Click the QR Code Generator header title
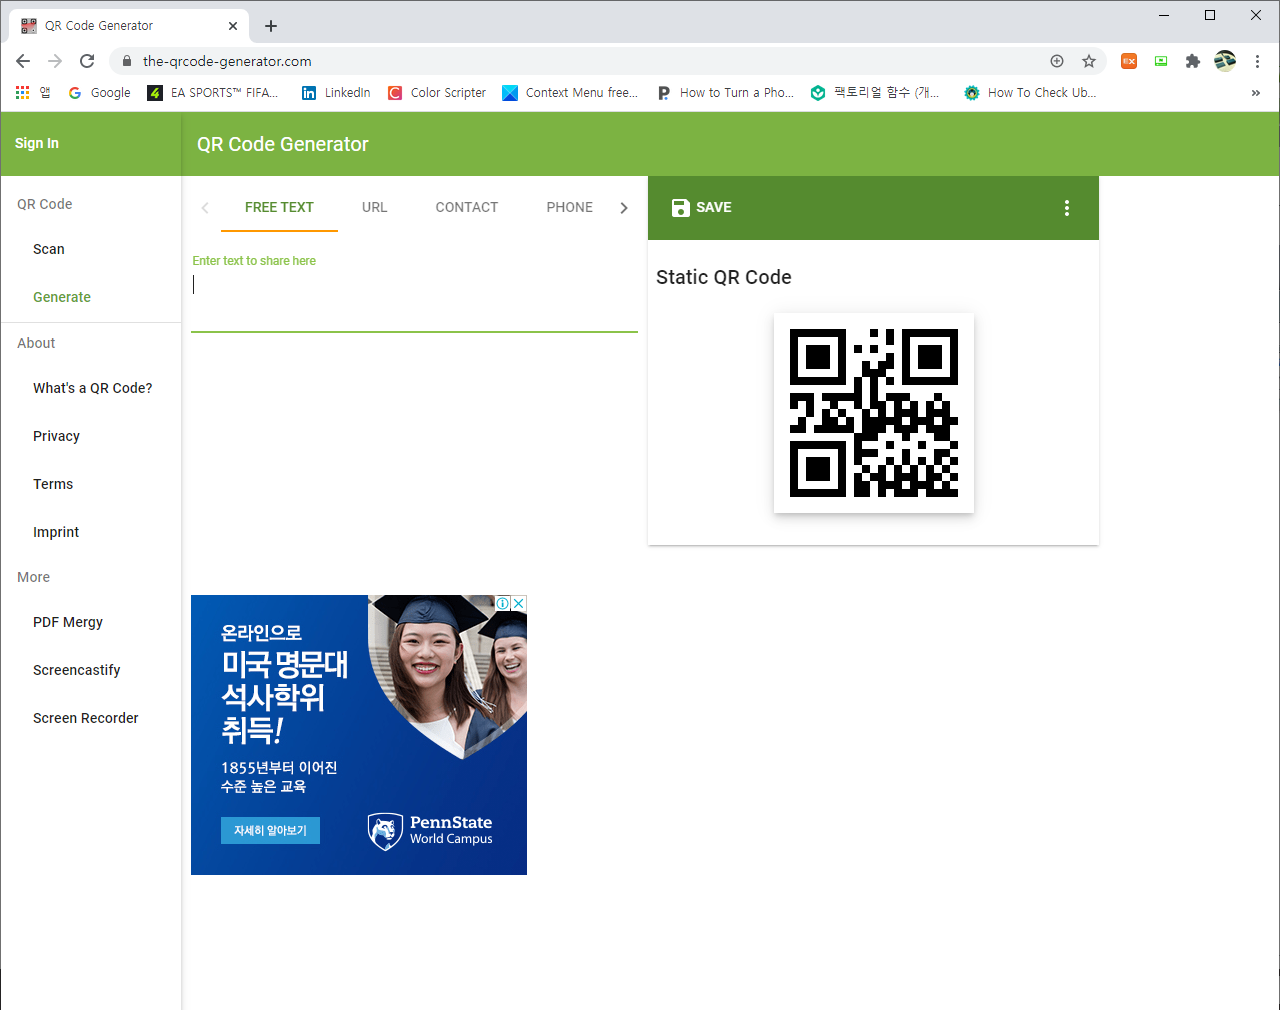This screenshot has height=1010, width=1280. click(283, 144)
